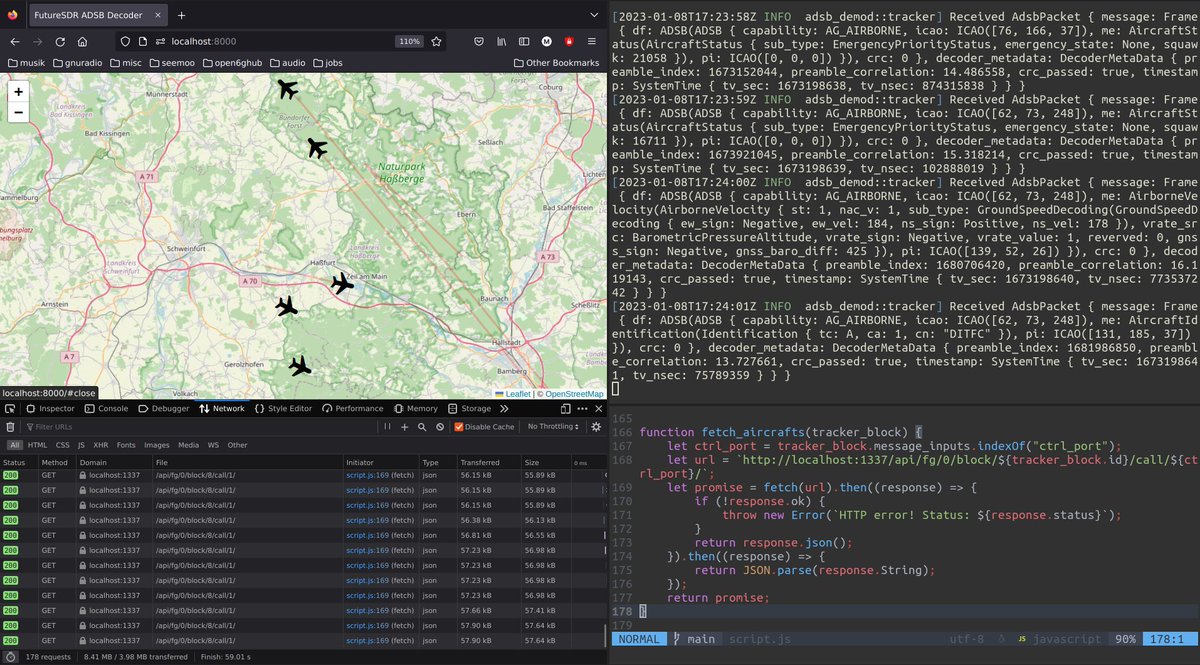Filter requests by JS

81,445
